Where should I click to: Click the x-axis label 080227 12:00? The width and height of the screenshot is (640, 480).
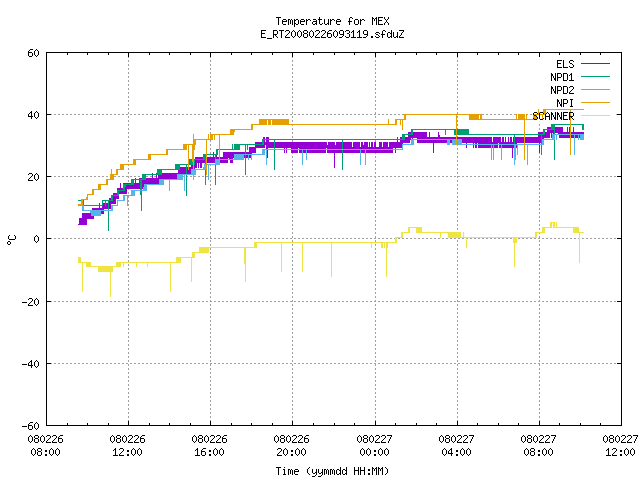pos(620,446)
